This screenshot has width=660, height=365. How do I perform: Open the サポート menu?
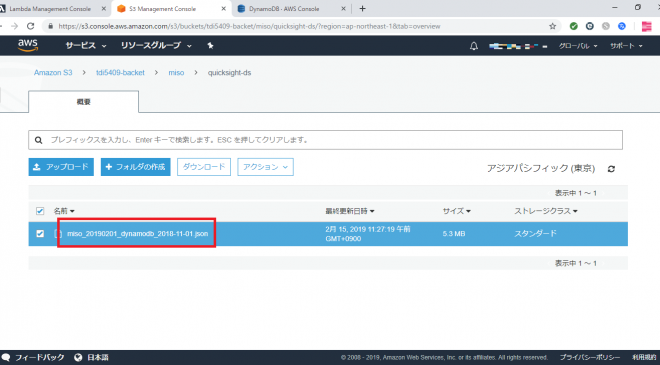(626, 46)
